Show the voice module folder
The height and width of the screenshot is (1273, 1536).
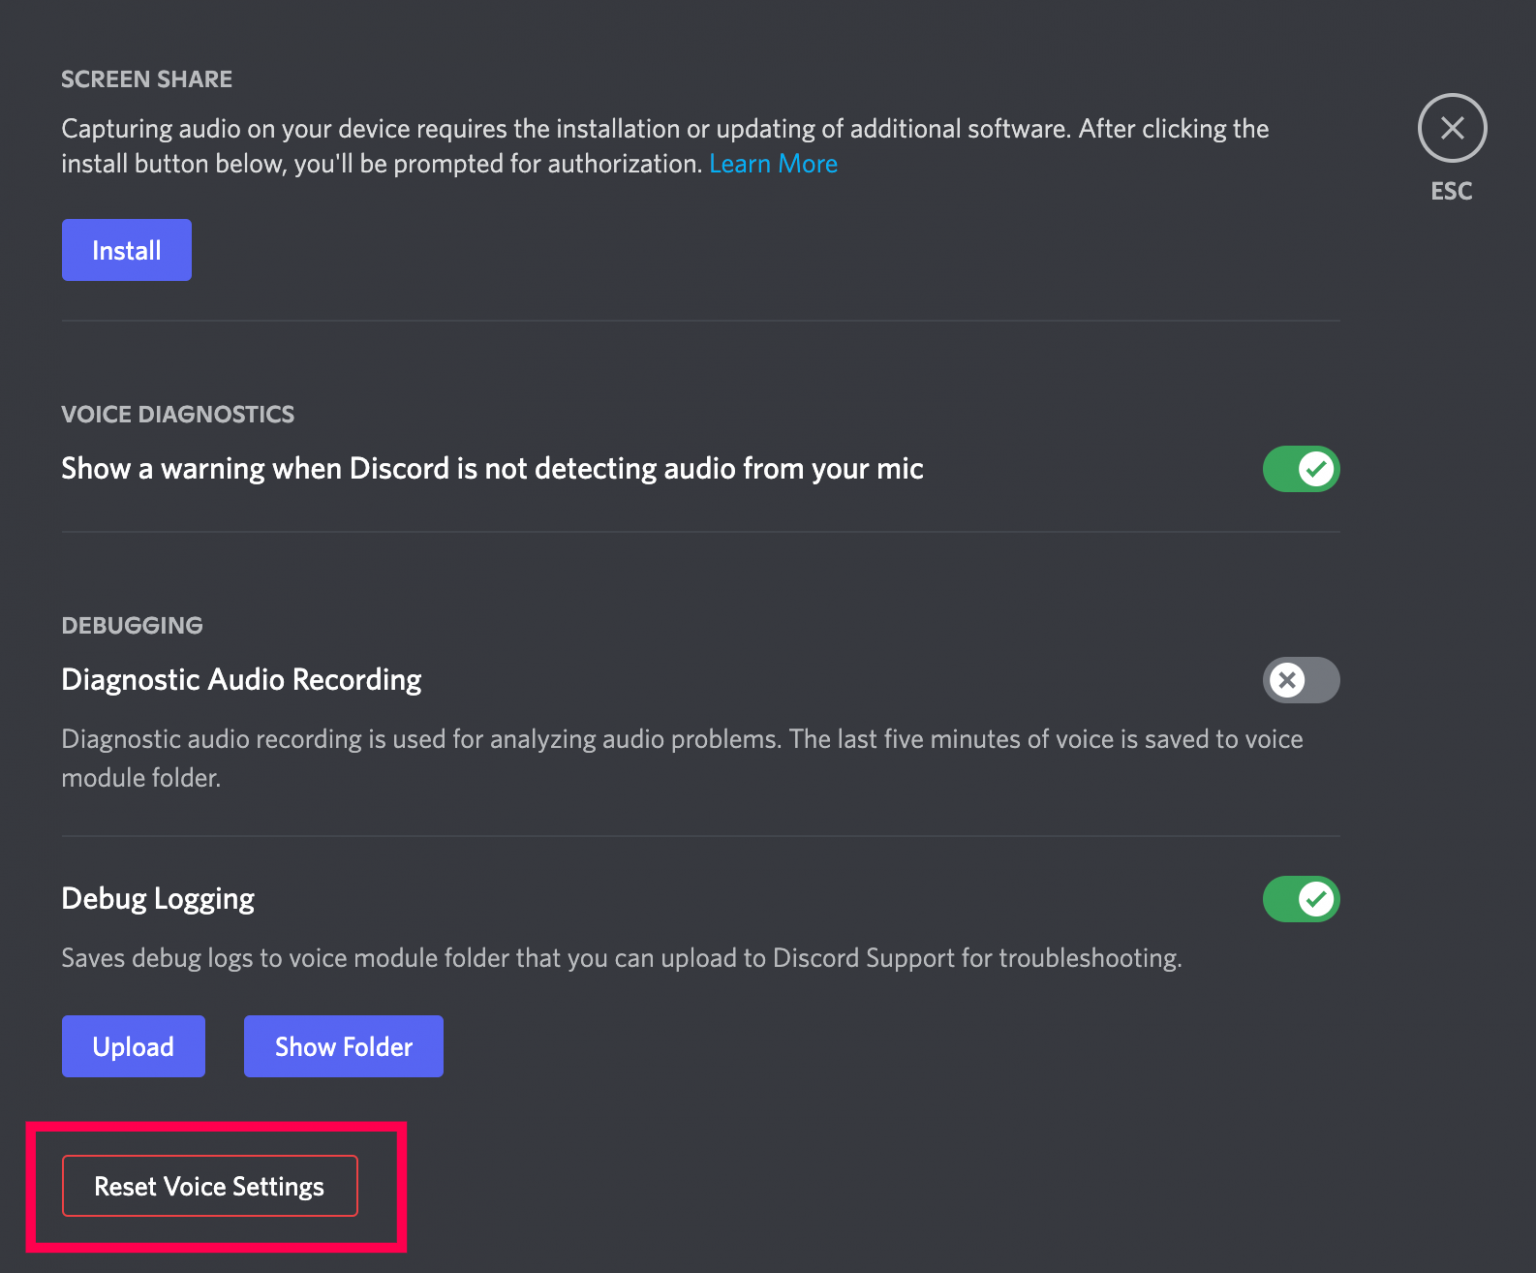[x=343, y=1046]
